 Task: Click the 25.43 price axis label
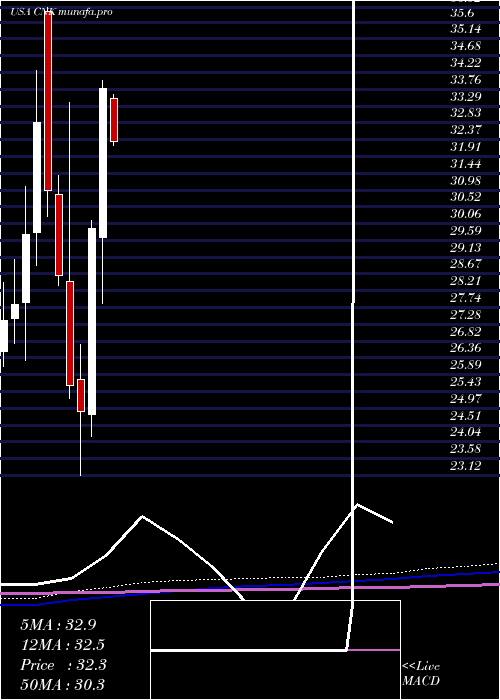pos(466,382)
